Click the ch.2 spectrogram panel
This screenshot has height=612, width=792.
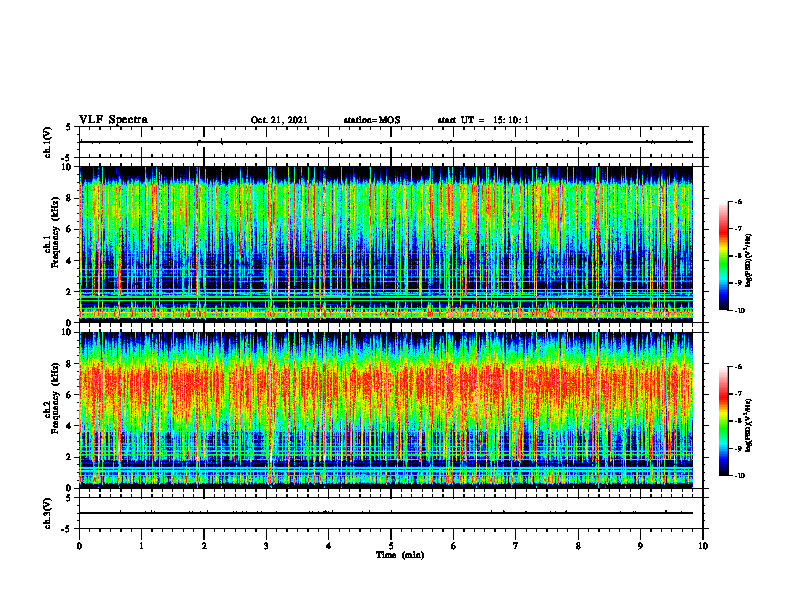pos(386,410)
